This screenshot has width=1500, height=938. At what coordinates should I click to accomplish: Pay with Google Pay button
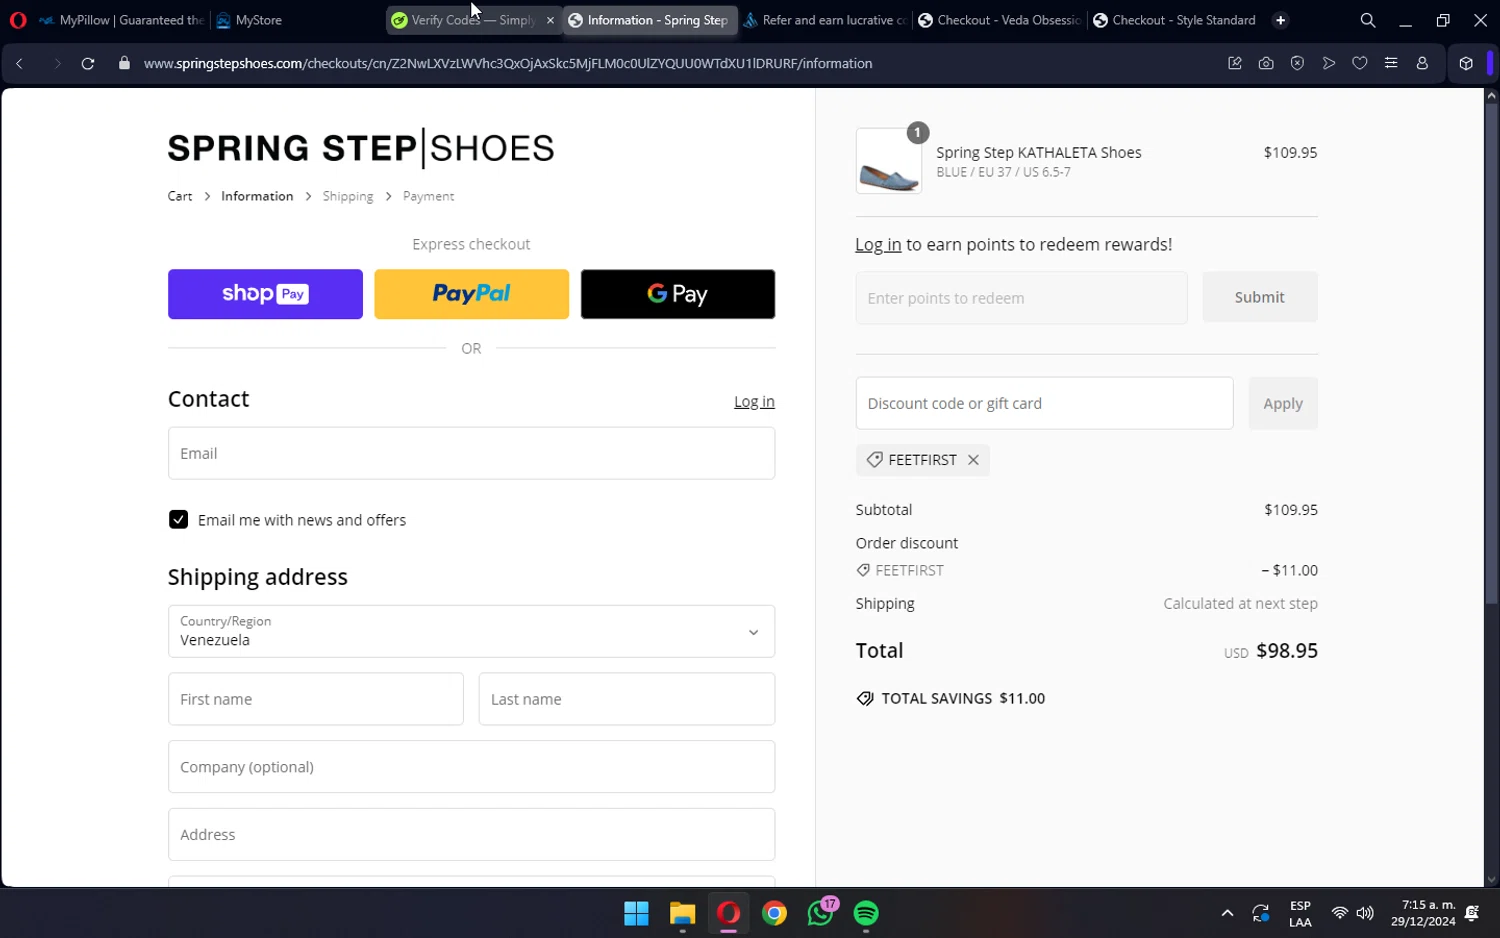[x=678, y=294]
